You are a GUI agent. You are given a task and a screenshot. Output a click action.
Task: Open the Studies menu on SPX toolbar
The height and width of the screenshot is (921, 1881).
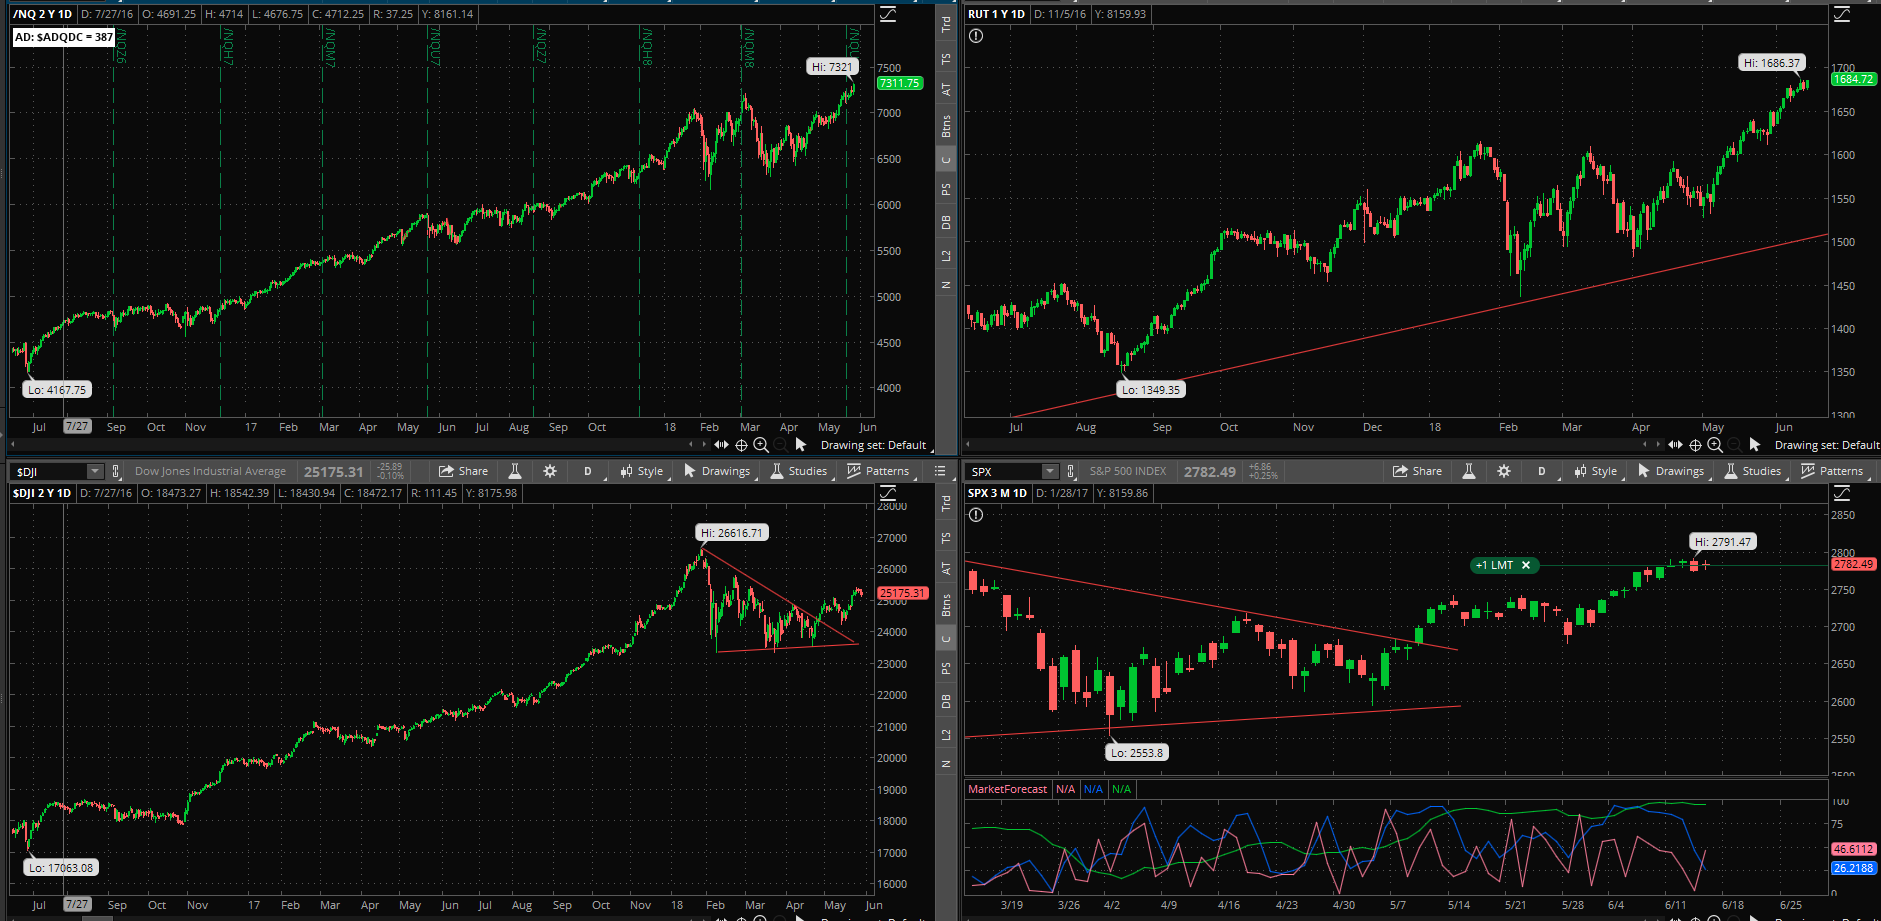pyautogui.click(x=1753, y=471)
